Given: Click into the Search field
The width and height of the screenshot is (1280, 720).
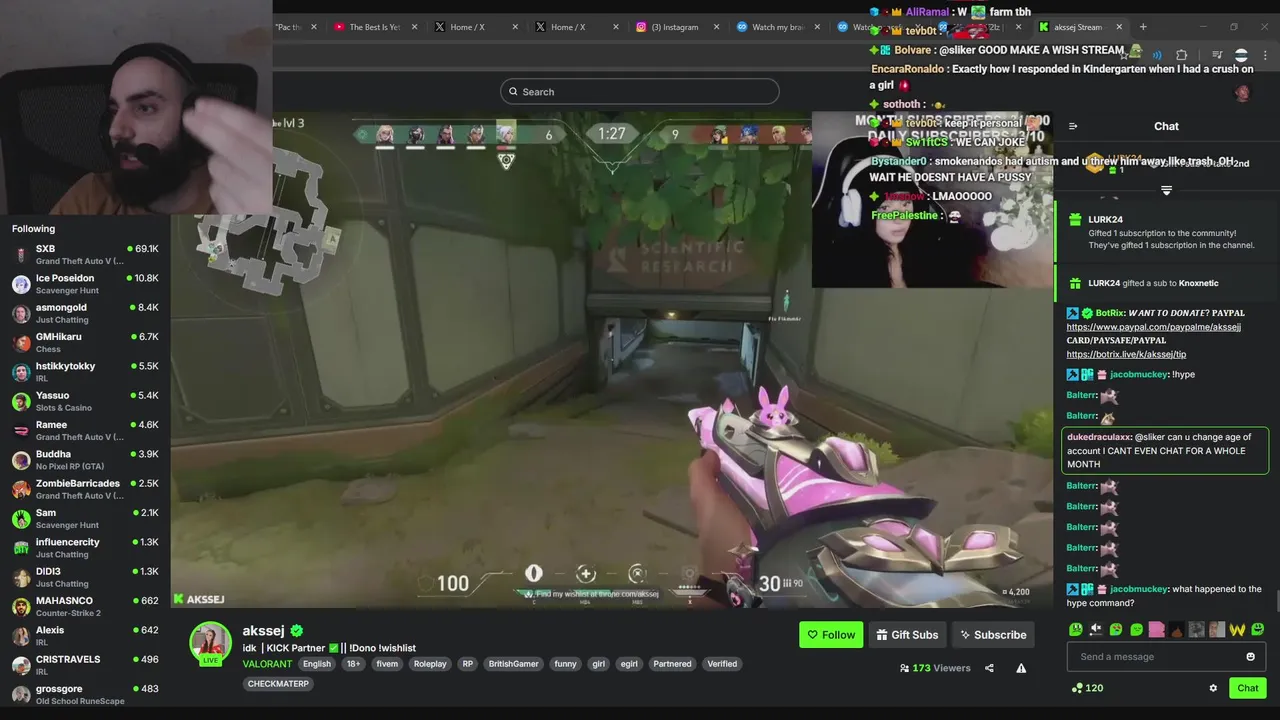Looking at the screenshot, I should (640, 92).
